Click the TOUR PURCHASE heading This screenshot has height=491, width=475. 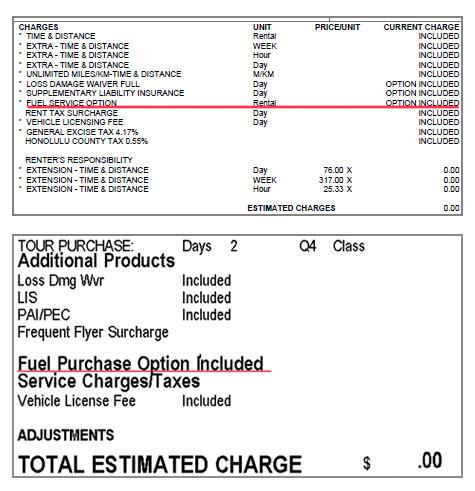[76, 246]
